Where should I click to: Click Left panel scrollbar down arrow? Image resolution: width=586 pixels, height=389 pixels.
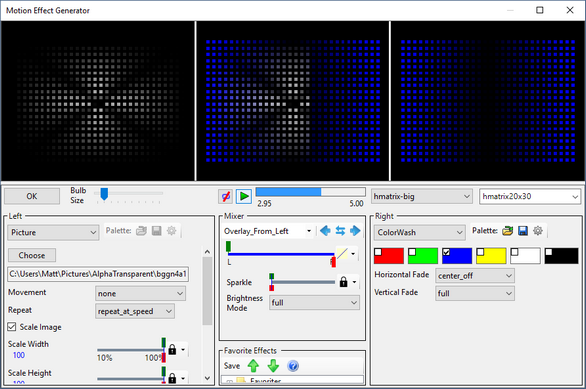pos(207,378)
